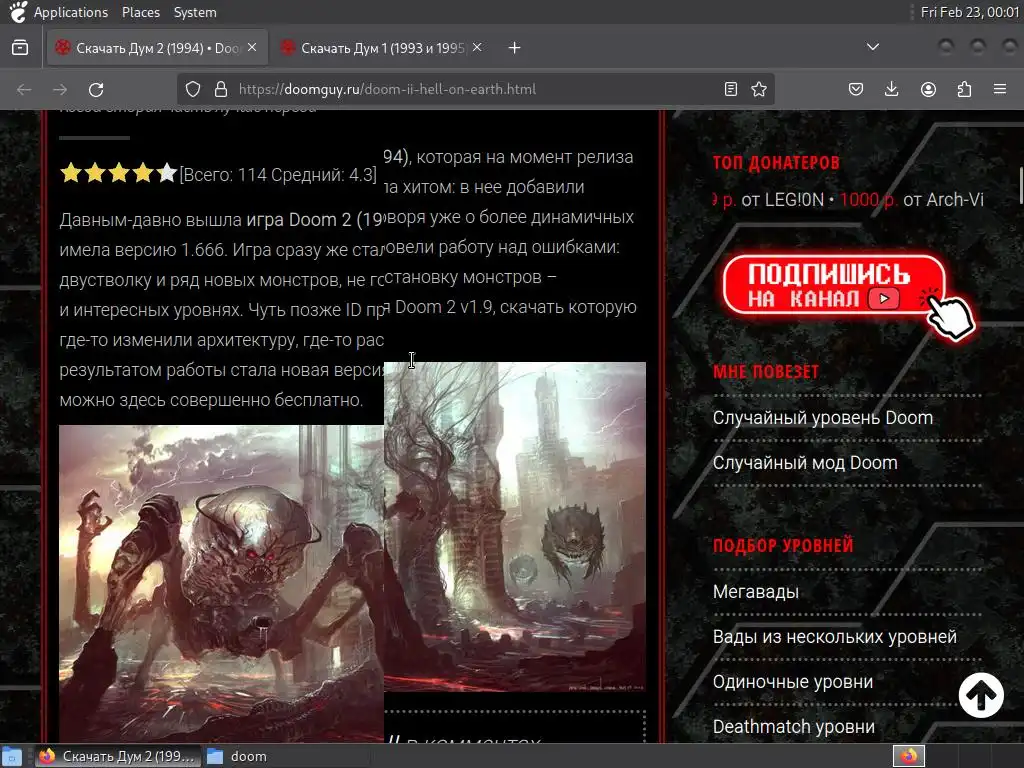The height and width of the screenshot is (768, 1024).
Task: Rate with the third star
Action: click(119, 173)
